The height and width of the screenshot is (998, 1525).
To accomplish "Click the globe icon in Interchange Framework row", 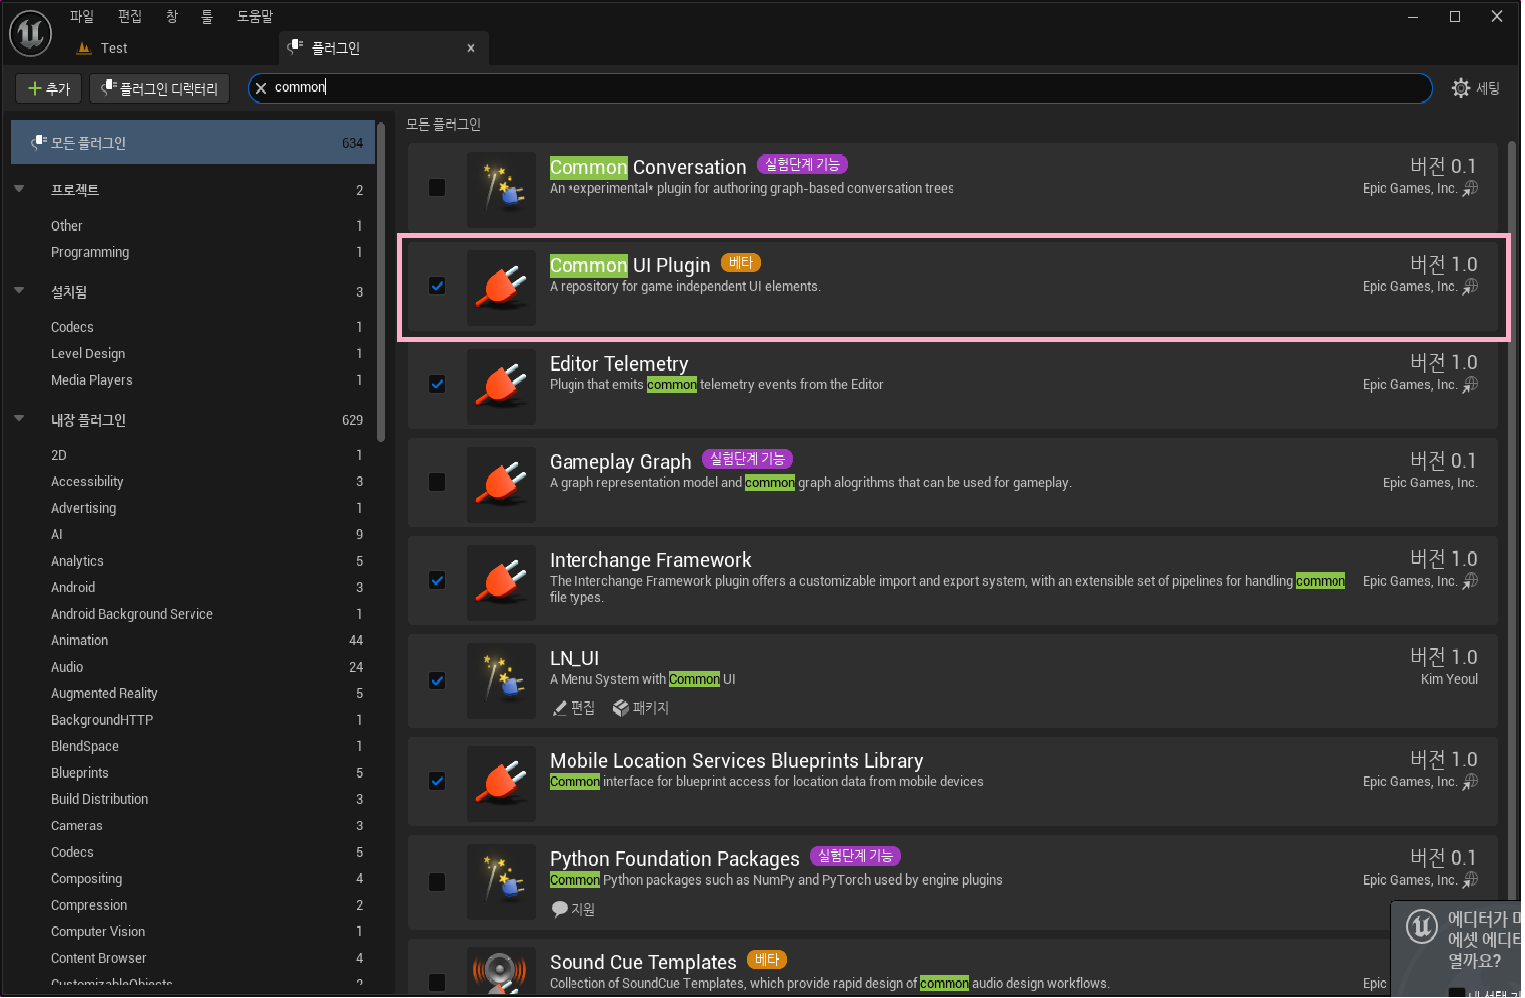I will (x=1470, y=581).
